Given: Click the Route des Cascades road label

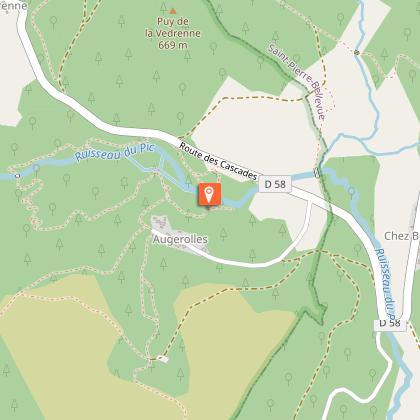Looking at the screenshot, I should pos(219,161).
